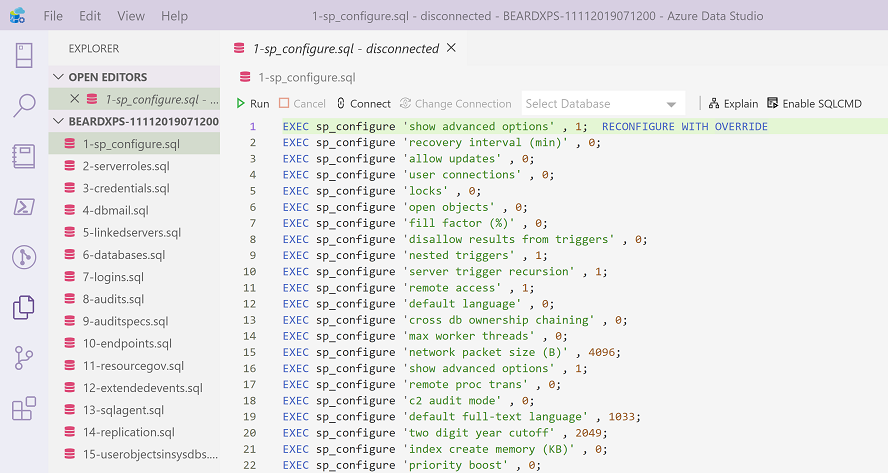Click the EXPLORER panel title
Image resolution: width=888 pixels, height=473 pixels.
(x=93, y=49)
